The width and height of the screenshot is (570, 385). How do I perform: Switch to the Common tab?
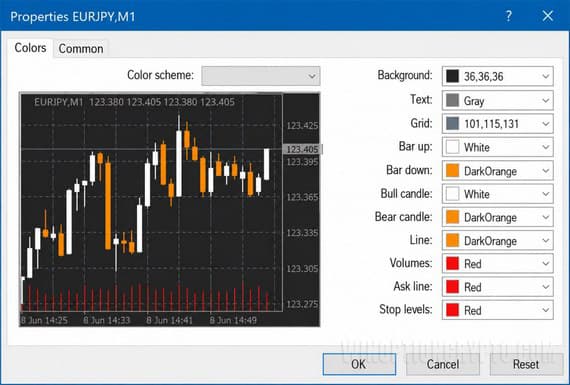81,48
